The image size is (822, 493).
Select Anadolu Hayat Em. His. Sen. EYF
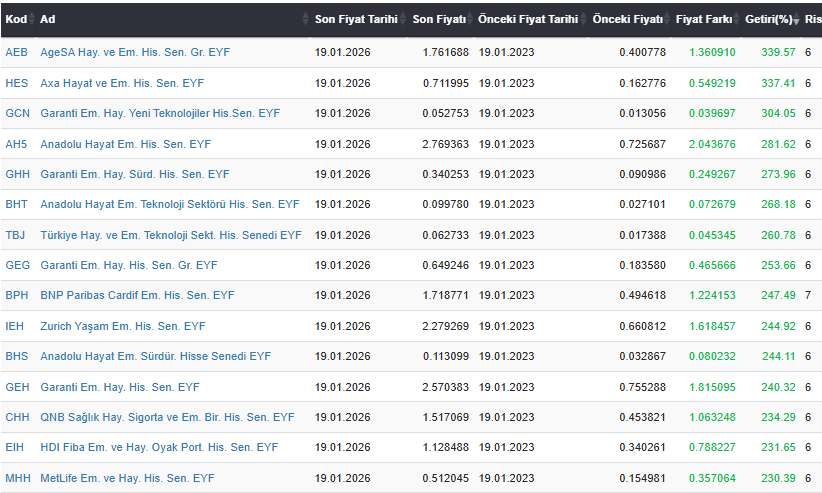pos(125,144)
